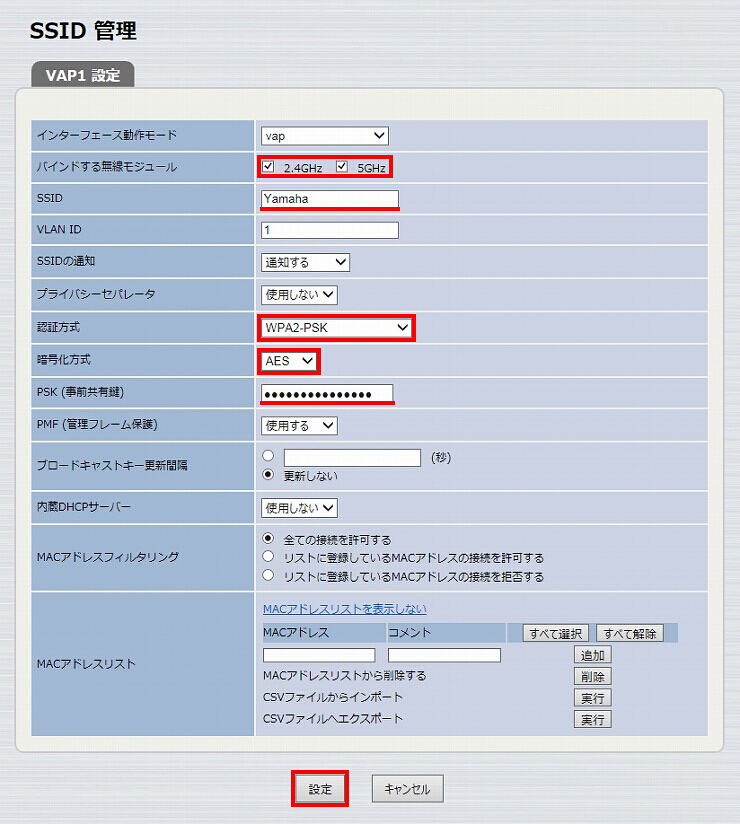Select リストに登録しているMACアドレスの接続を許可する radio
This screenshot has height=824, width=740.
pos(268,557)
